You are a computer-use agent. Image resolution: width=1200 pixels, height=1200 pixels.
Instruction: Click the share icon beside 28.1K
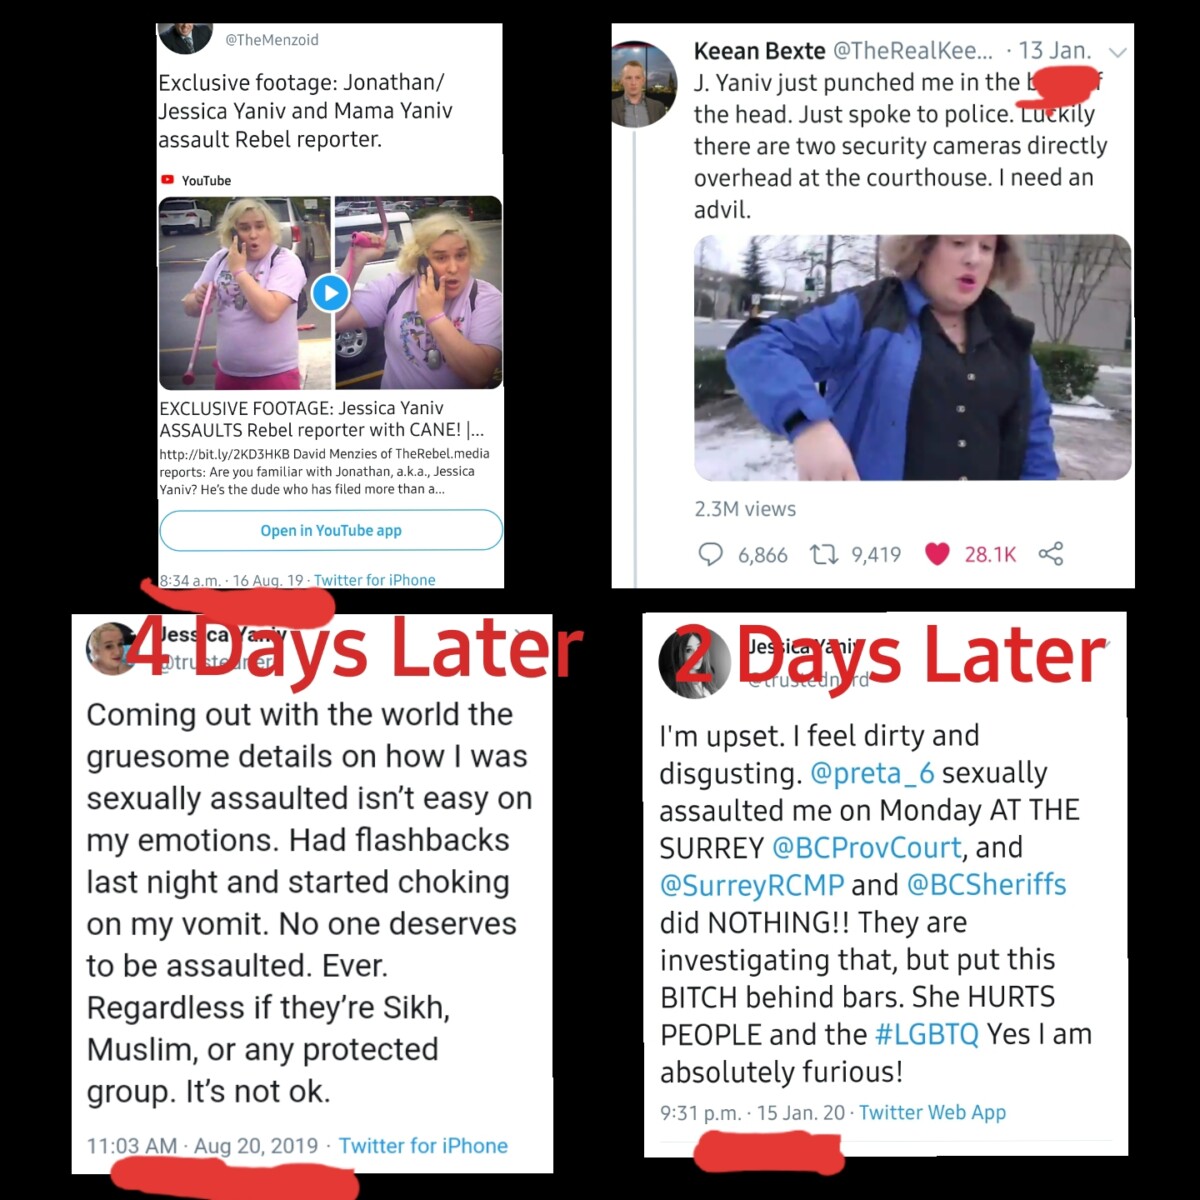(1051, 554)
